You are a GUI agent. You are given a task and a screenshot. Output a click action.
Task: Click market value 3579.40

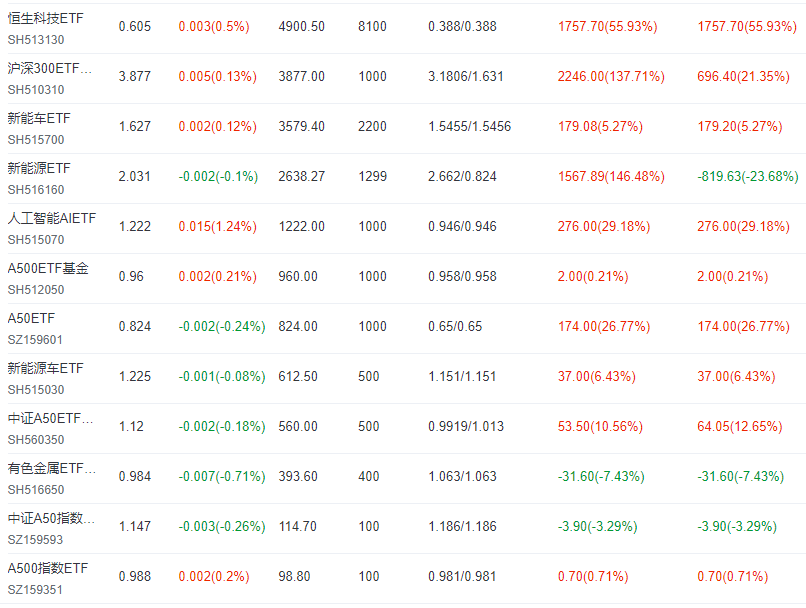301,126
